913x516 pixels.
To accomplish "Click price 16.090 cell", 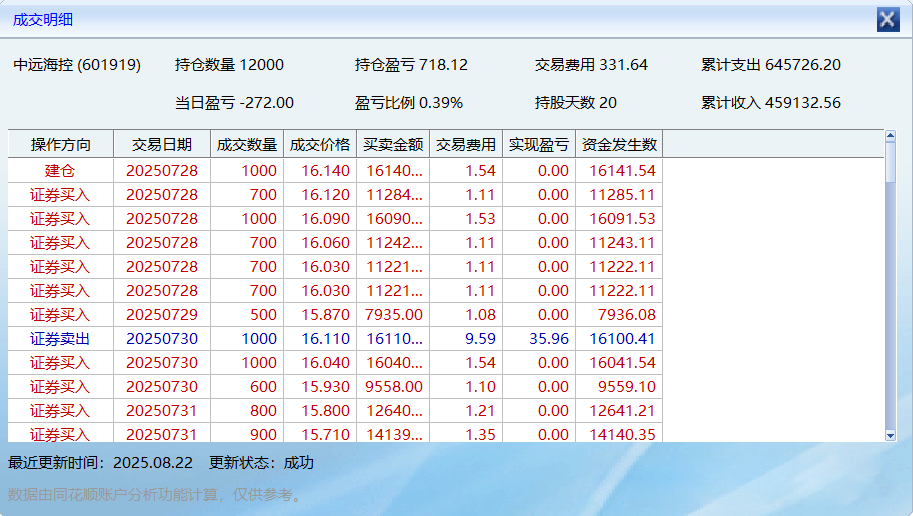I will (x=320, y=218).
